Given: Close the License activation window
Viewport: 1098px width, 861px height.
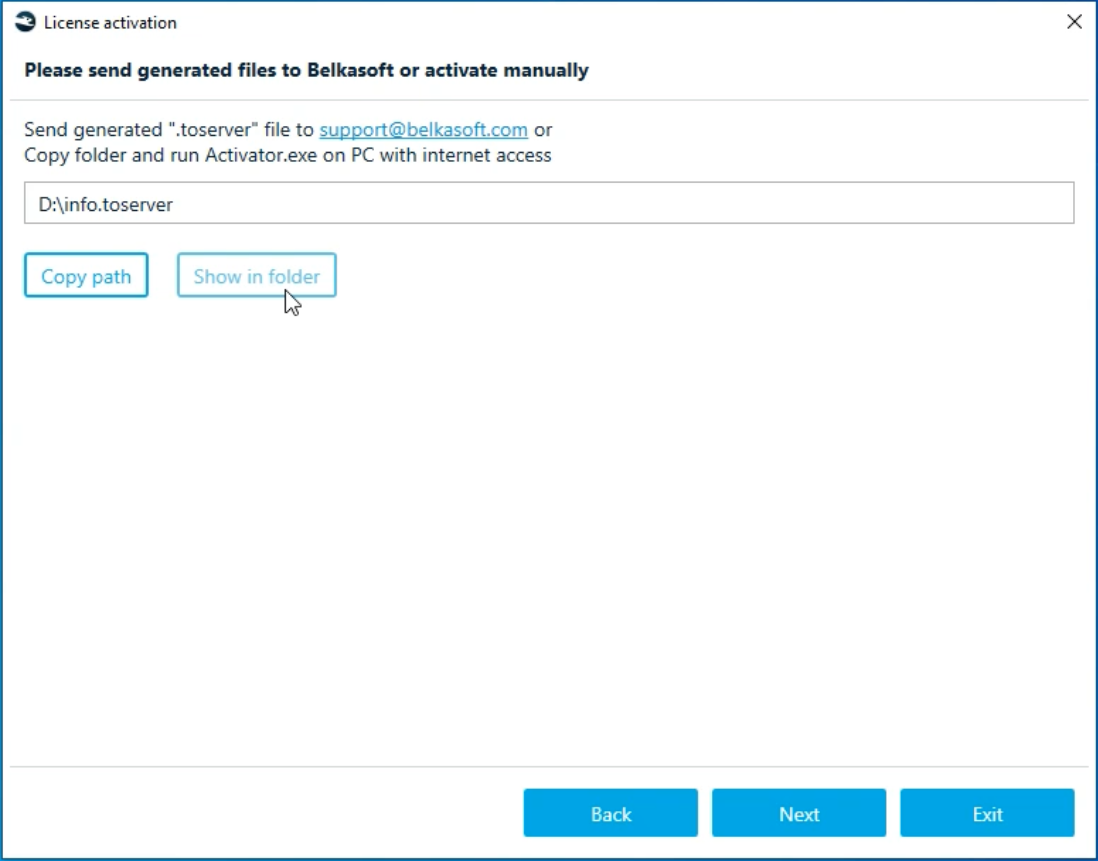Looking at the screenshot, I should pyautogui.click(x=1074, y=22).
